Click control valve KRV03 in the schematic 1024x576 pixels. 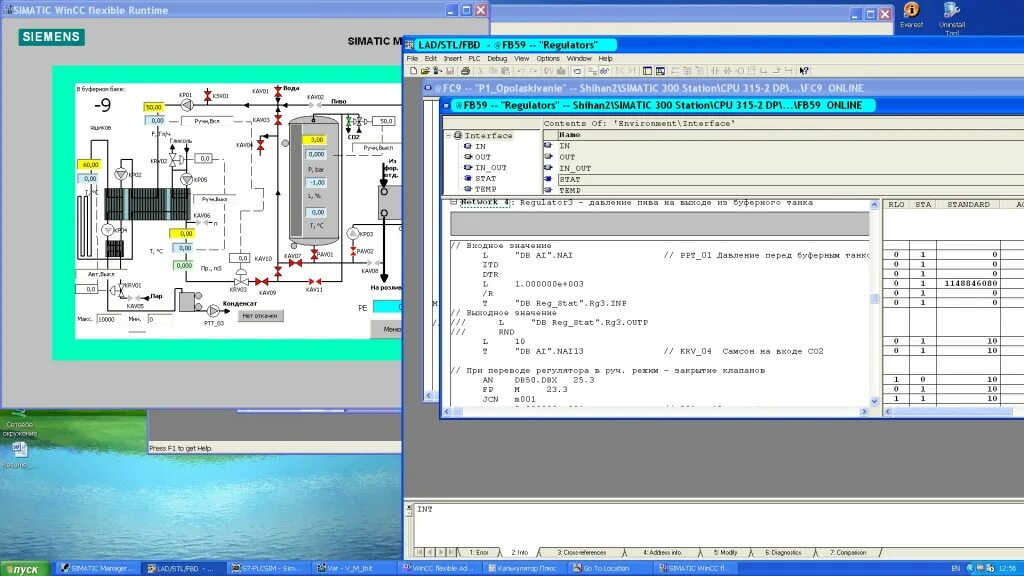tap(241, 278)
